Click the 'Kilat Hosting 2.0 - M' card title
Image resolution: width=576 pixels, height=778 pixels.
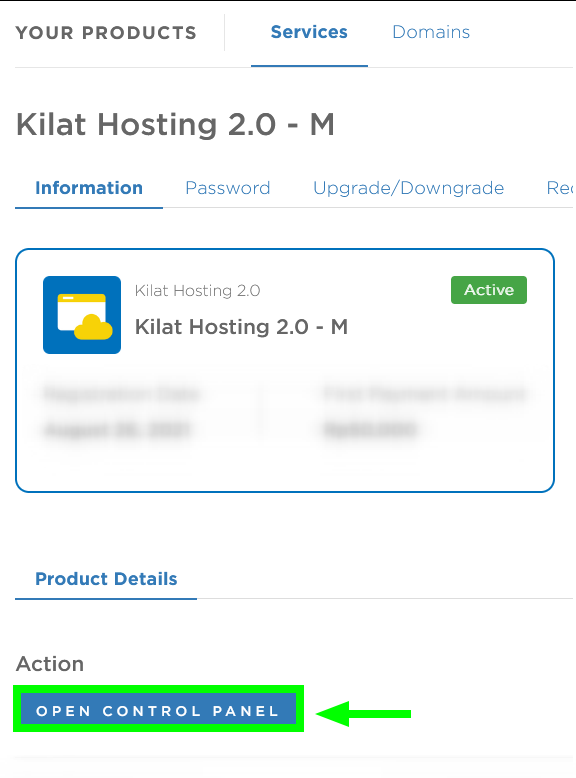coord(241,327)
